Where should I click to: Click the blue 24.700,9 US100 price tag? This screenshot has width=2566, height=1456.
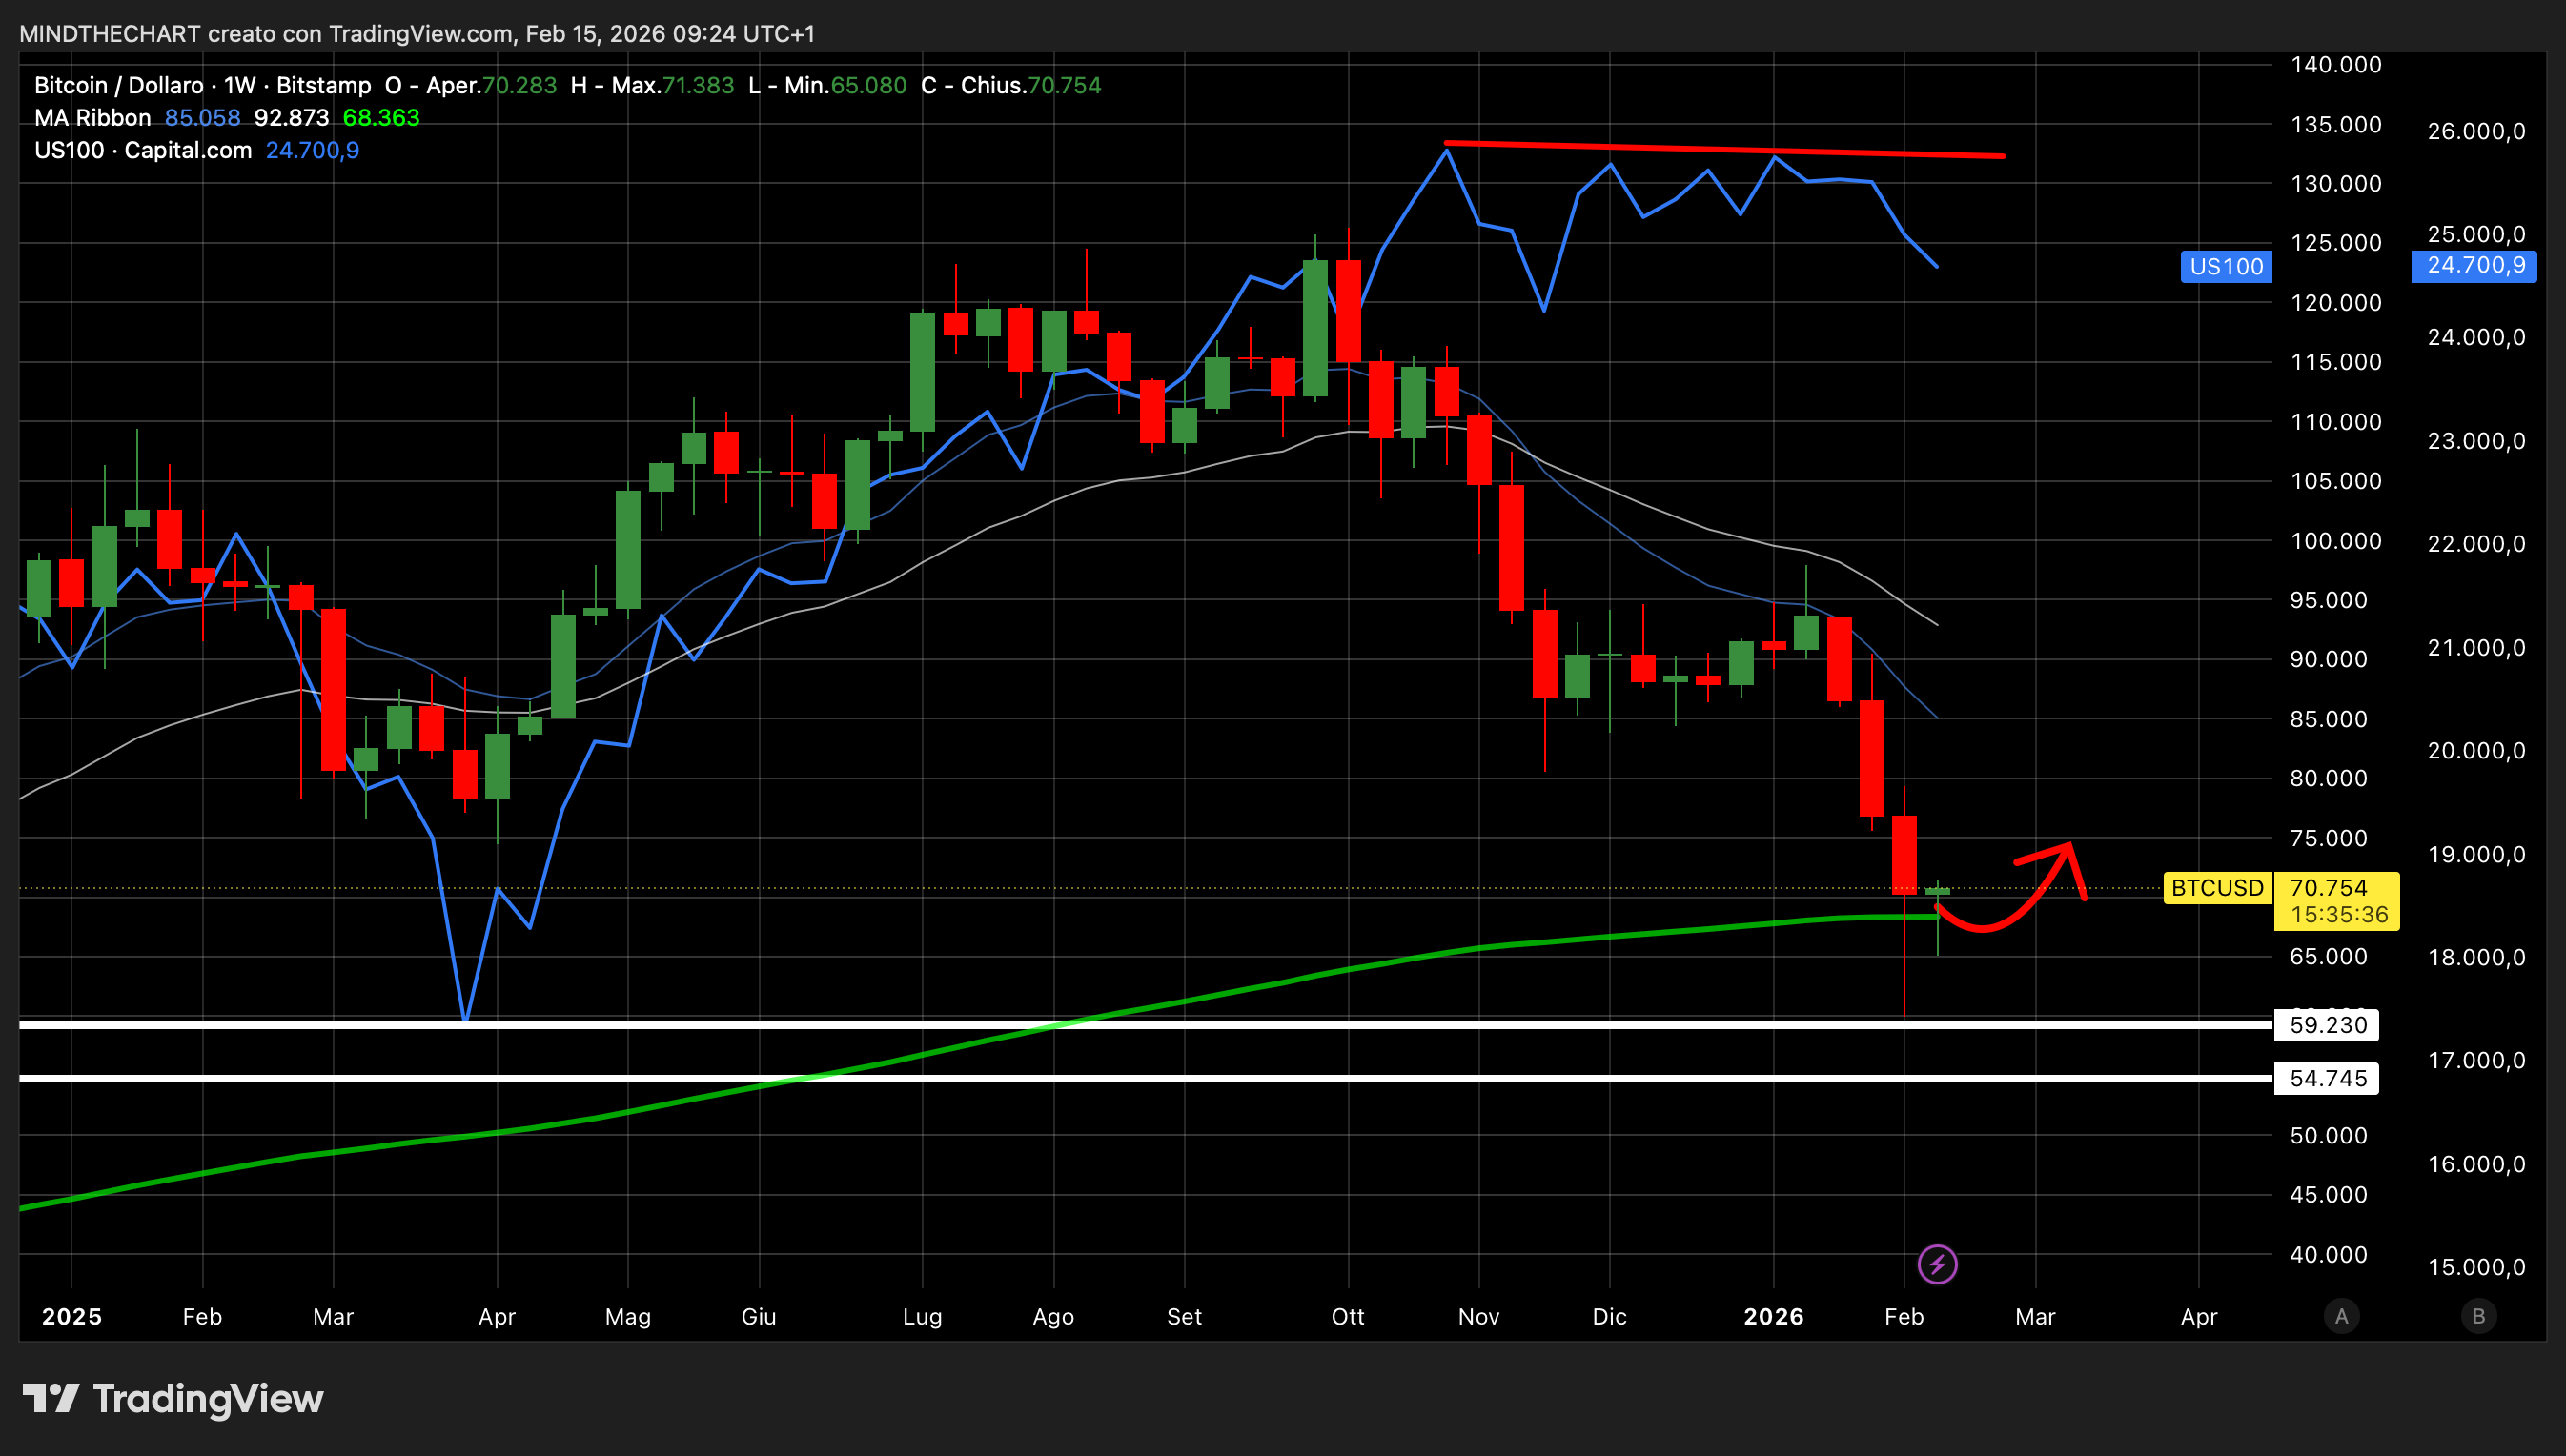2474,266
